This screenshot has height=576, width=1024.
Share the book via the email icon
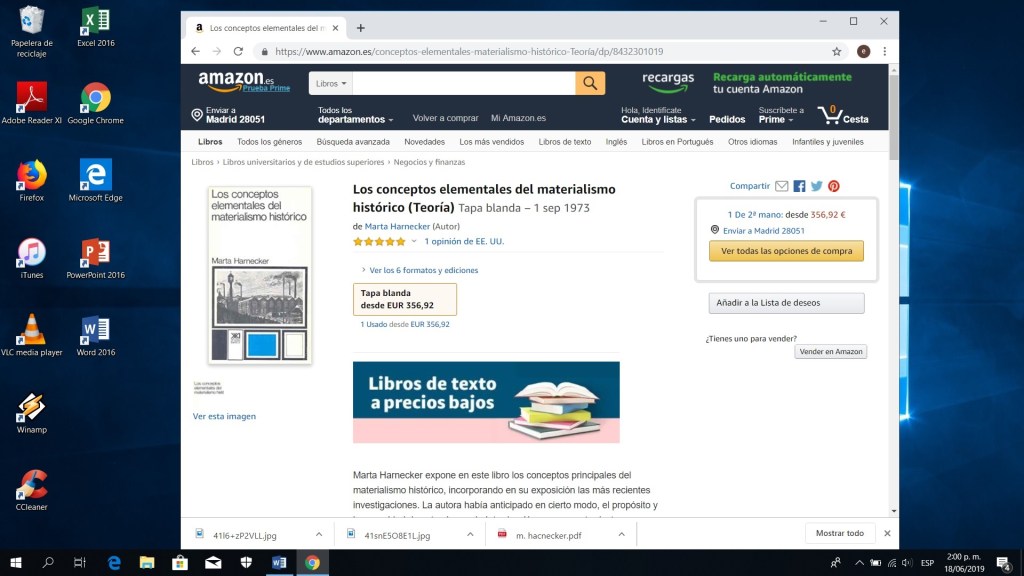point(782,186)
